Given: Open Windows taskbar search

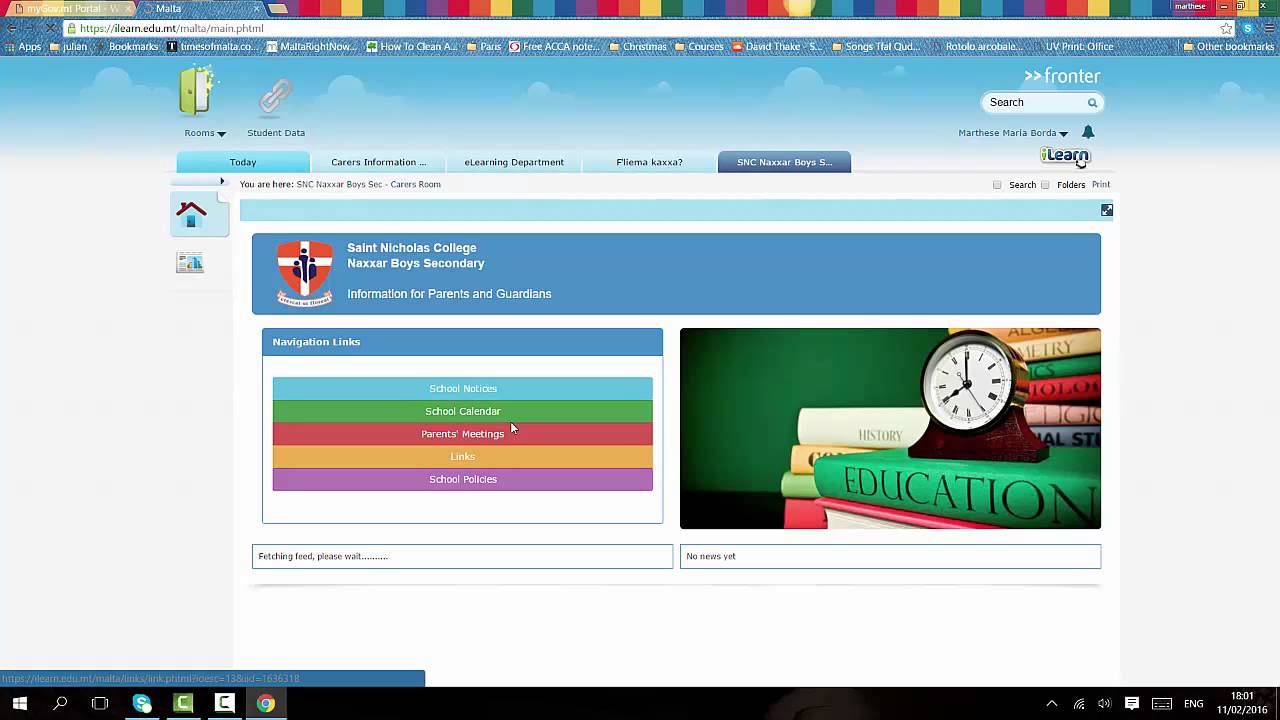Looking at the screenshot, I should pyautogui.click(x=60, y=703).
